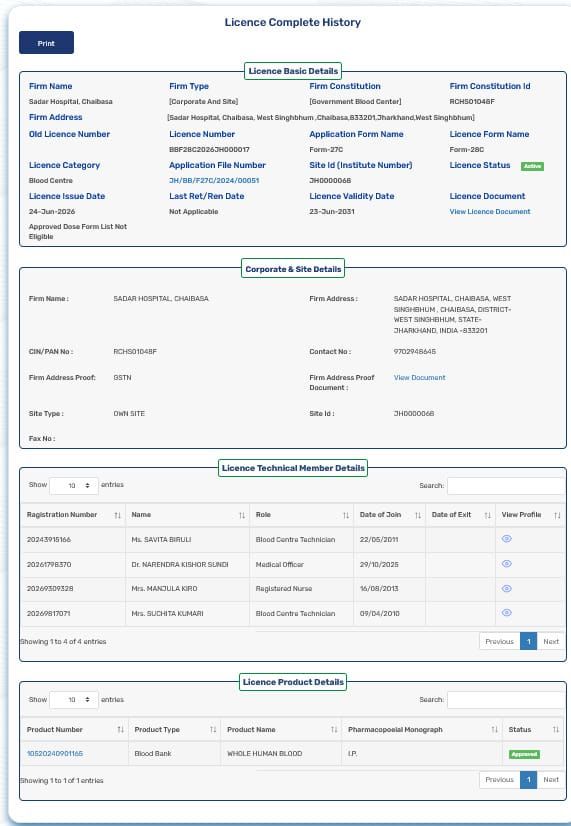This screenshot has height=826, width=571.
Task: View profile eye icon for Ms. Savita Biruli
Action: [507, 539]
